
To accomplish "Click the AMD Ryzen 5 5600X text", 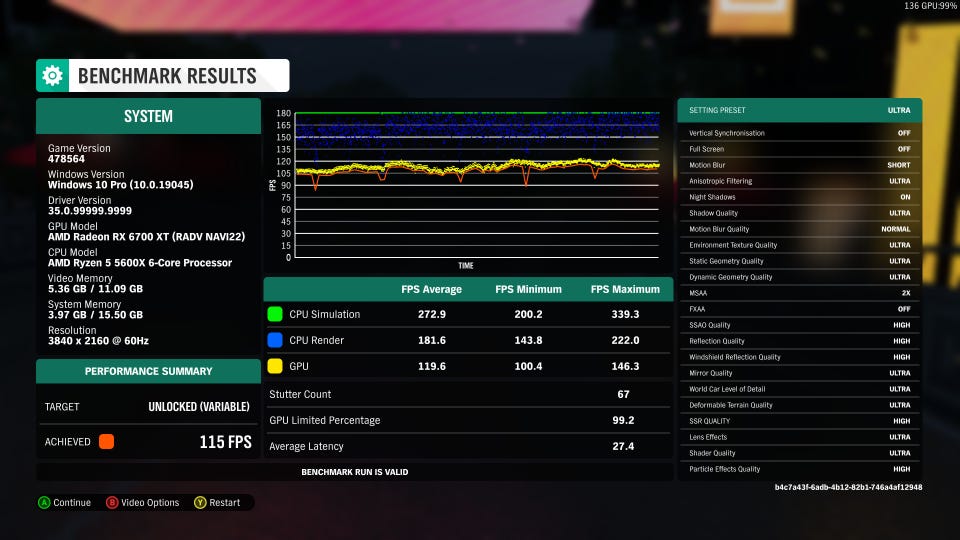I will coord(140,263).
